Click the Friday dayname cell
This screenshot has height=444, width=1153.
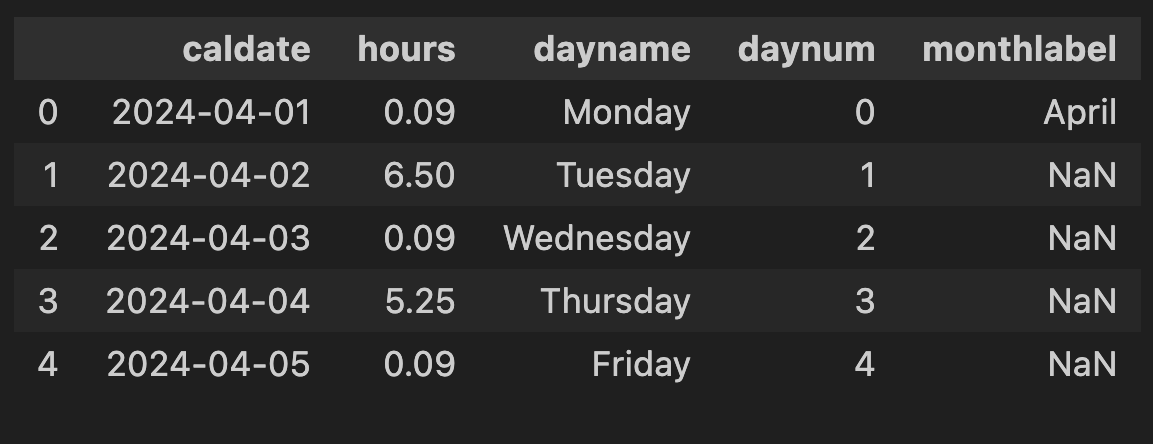(x=641, y=365)
